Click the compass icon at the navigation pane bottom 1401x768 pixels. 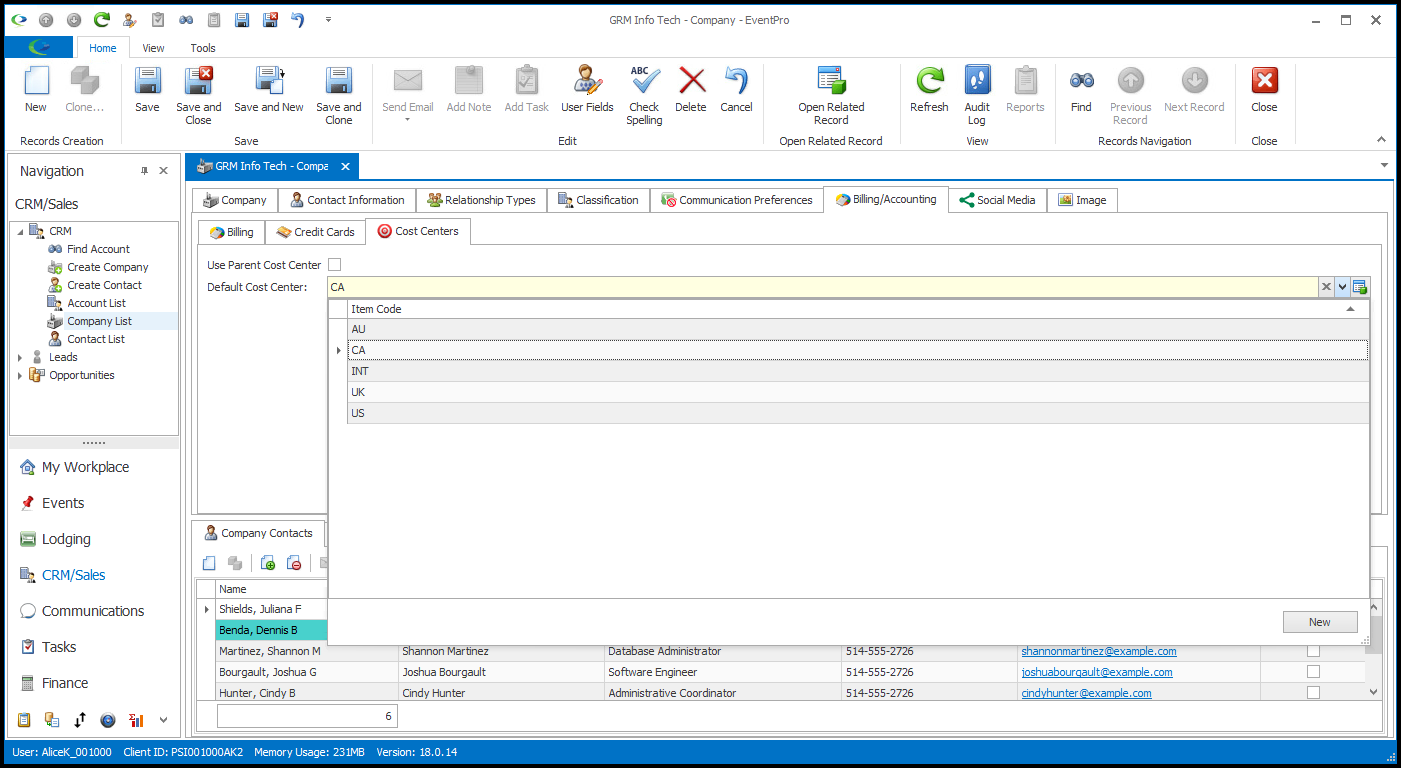[108, 719]
